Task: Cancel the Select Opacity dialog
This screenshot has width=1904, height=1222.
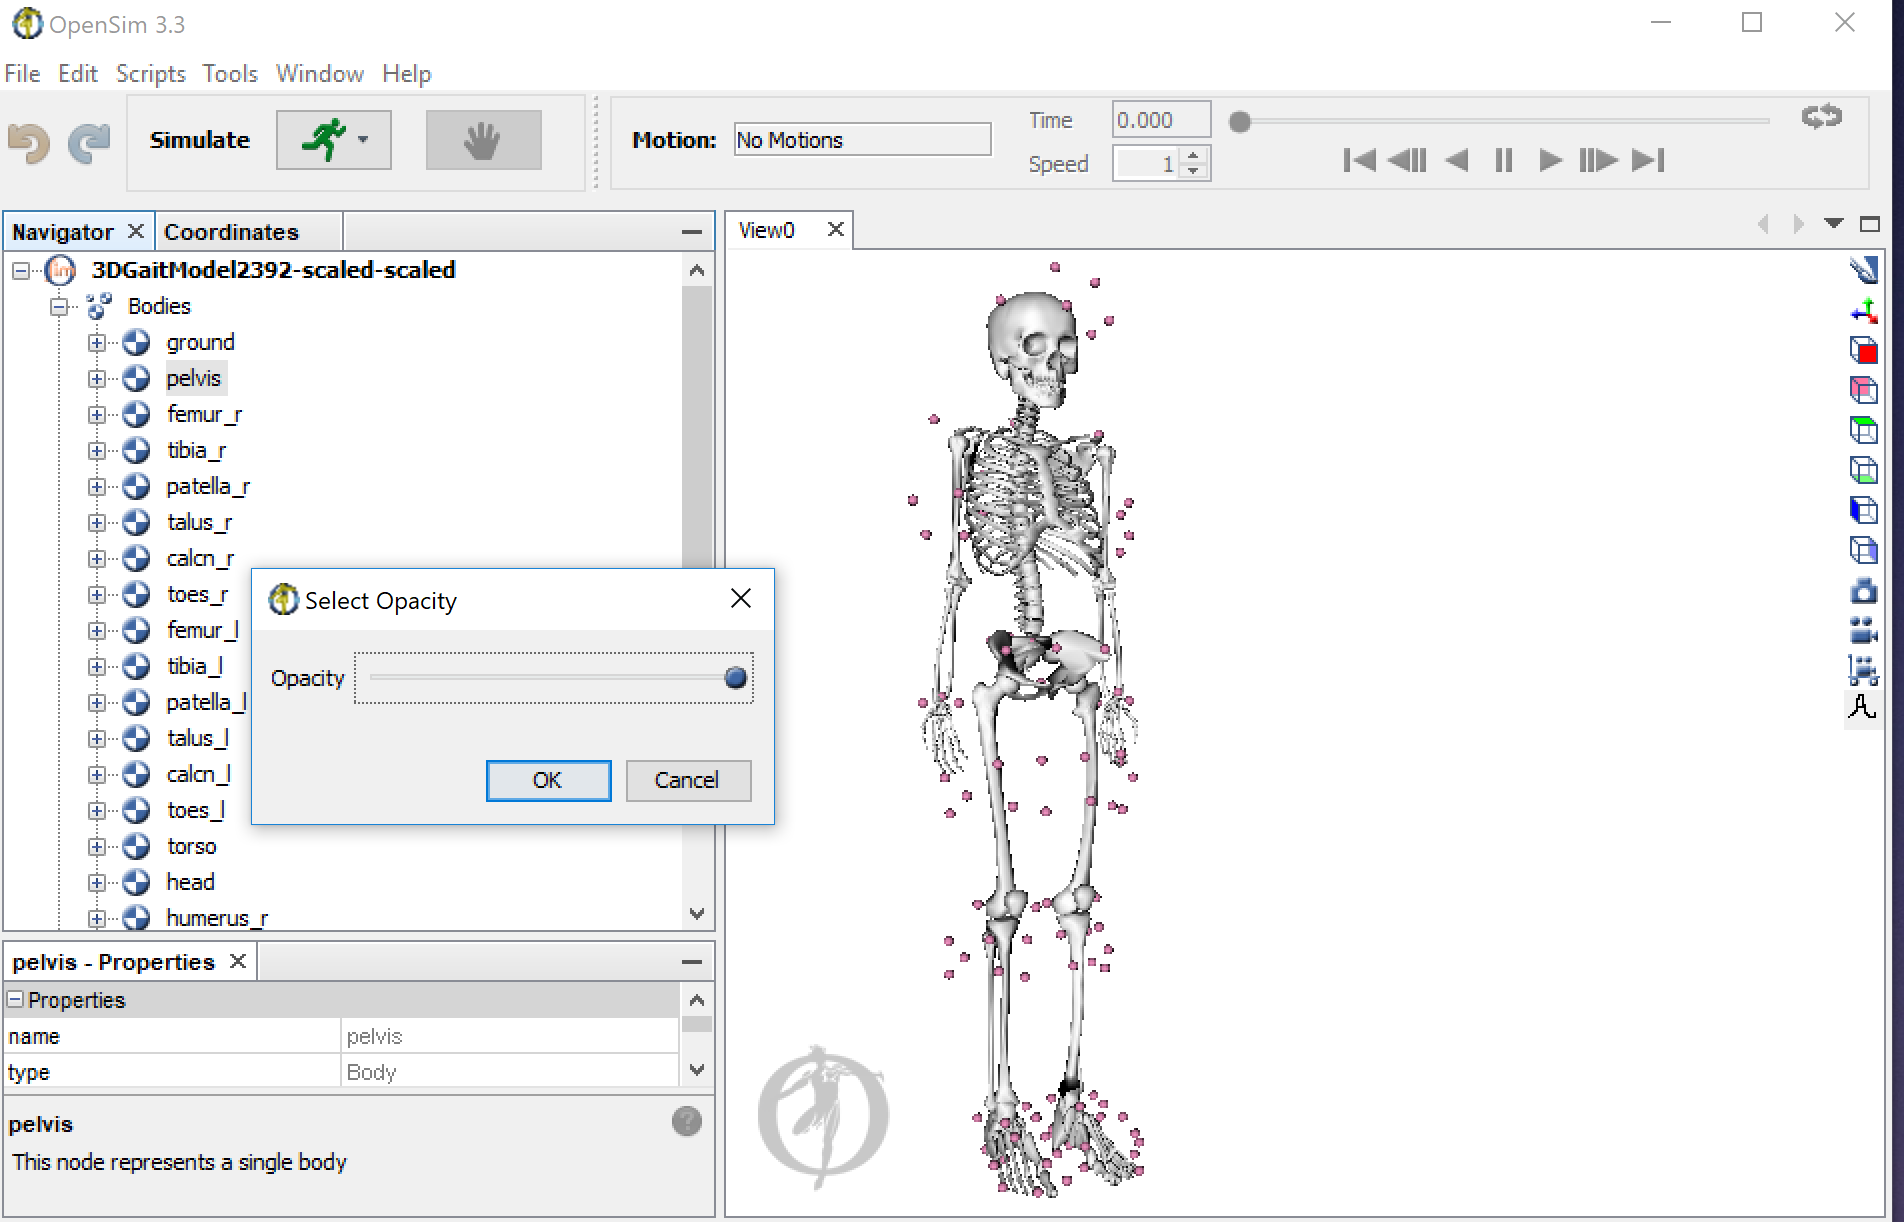Action: (x=687, y=780)
